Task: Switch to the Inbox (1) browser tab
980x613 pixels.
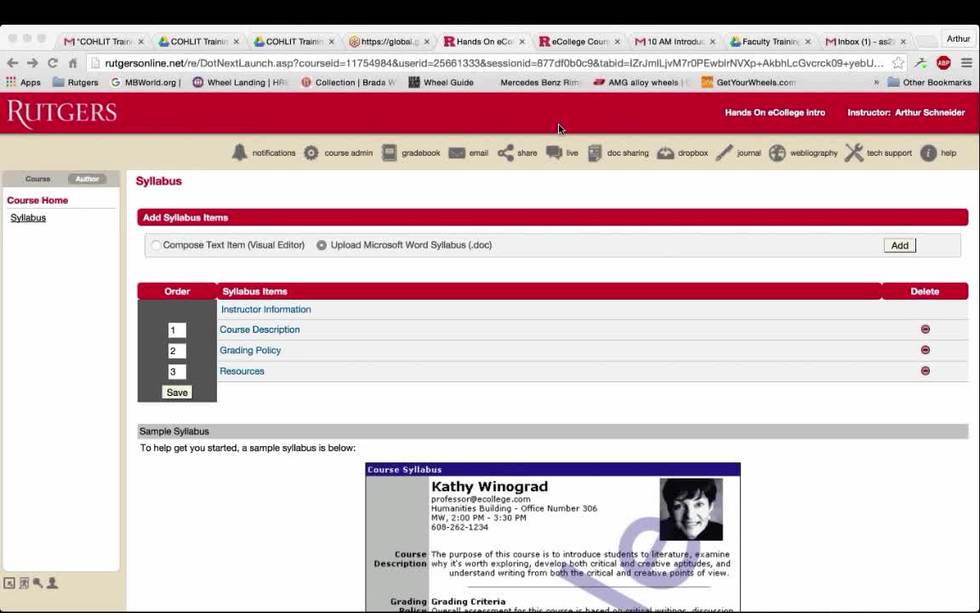Action: 864,41
